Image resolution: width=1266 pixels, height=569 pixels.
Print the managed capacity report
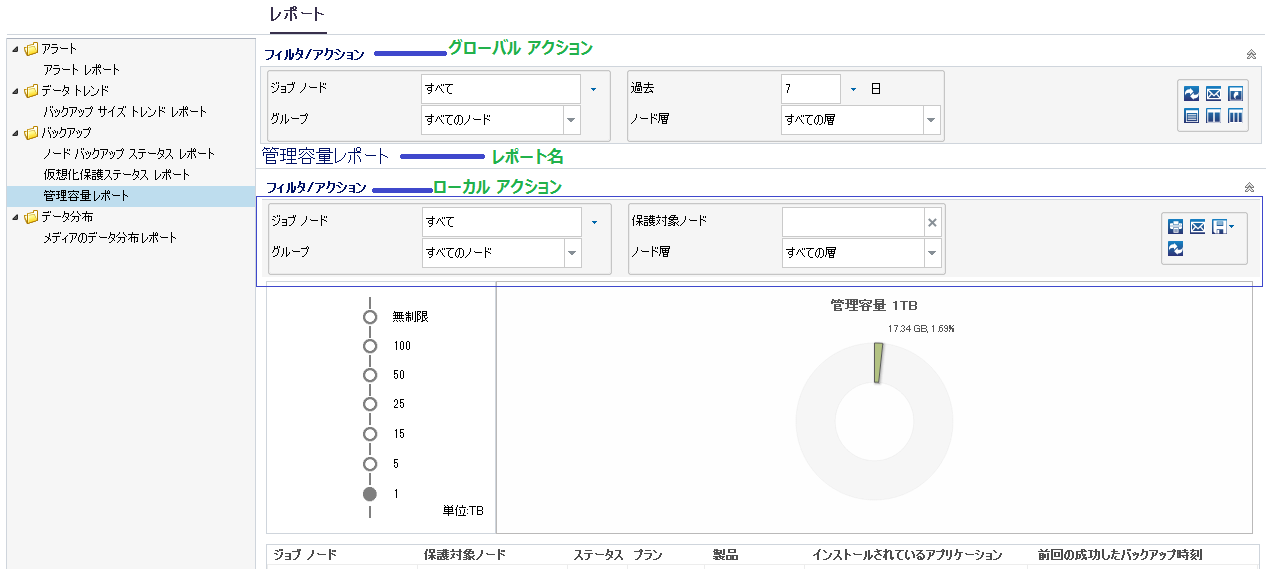(x=1175, y=227)
